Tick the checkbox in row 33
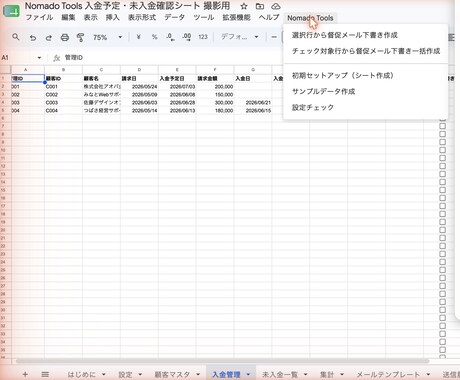Image resolution: width=460 pixels, height=380 pixels. coord(443,334)
